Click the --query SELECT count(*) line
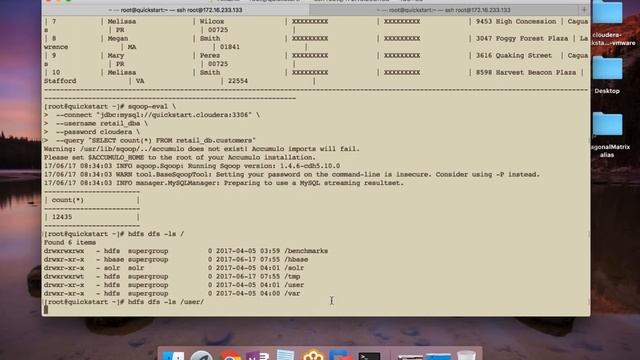The image size is (640, 360). point(150,140)
